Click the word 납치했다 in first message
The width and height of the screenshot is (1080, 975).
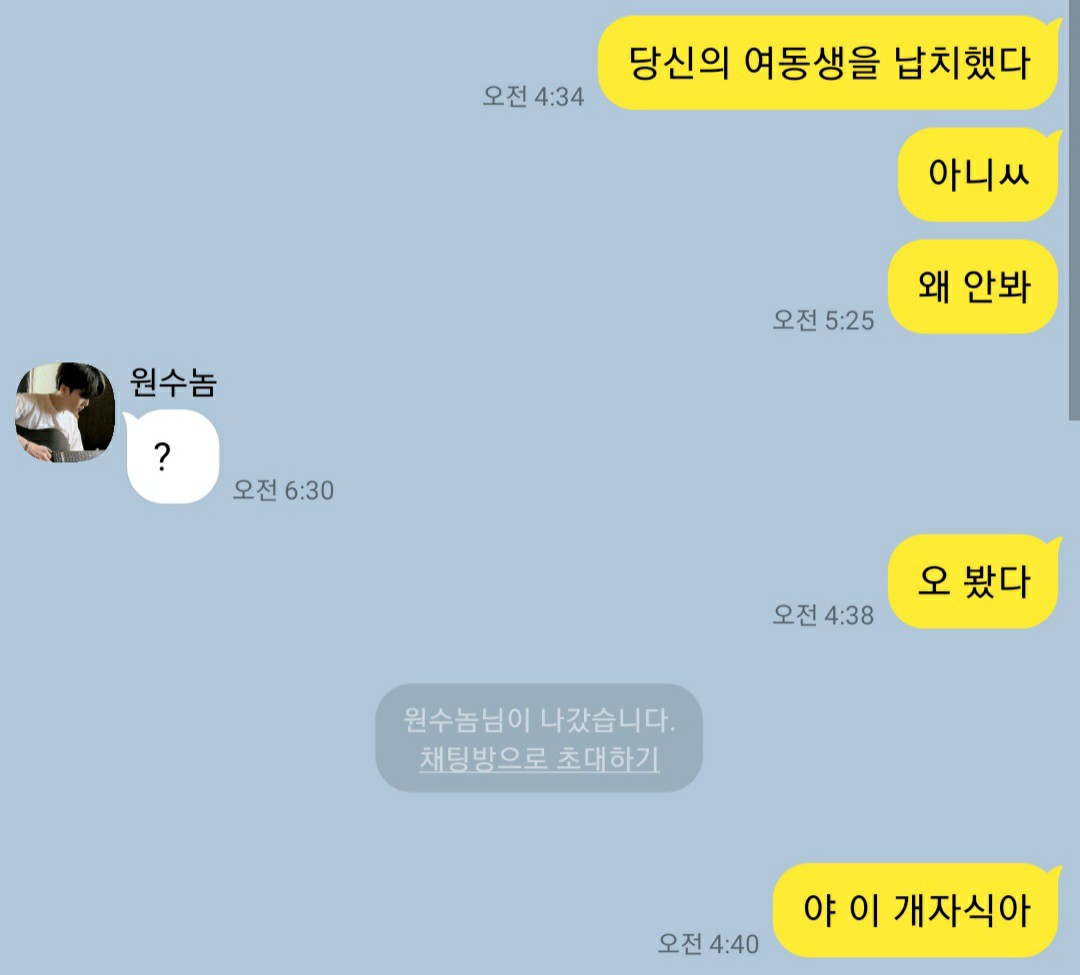(x=962, y=63)
